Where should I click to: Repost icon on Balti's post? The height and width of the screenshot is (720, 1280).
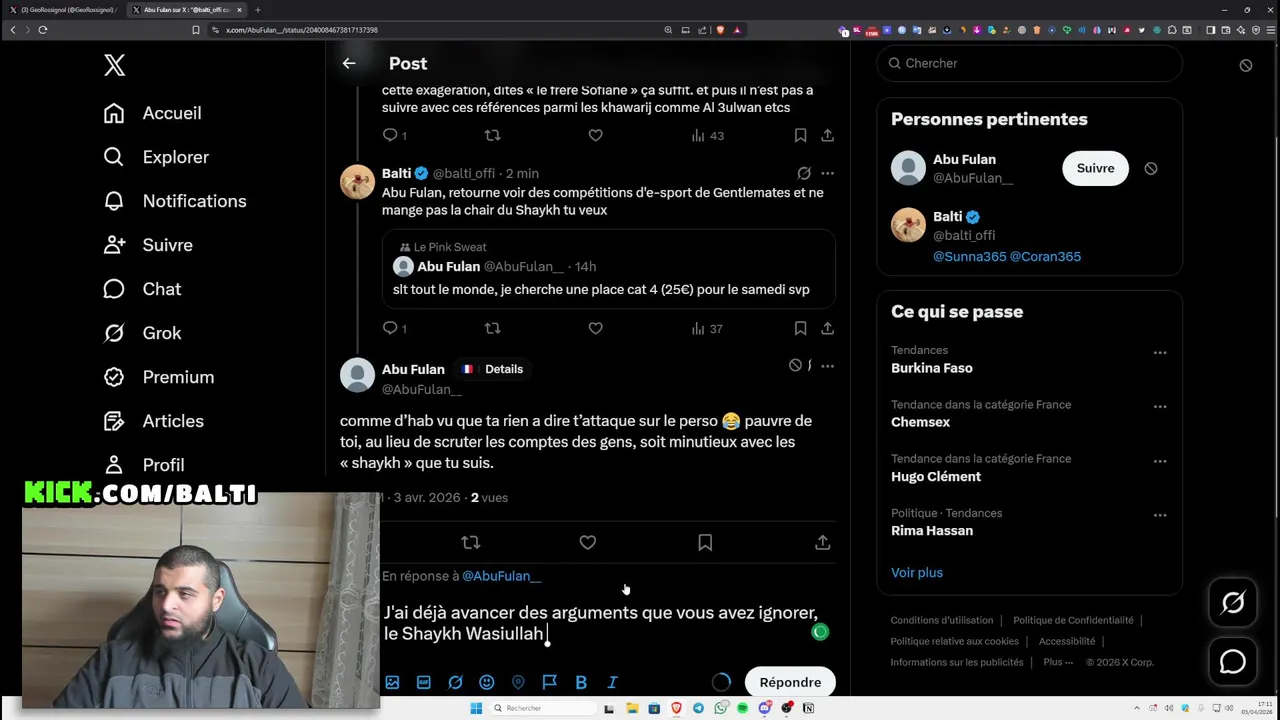click(492, 328)
